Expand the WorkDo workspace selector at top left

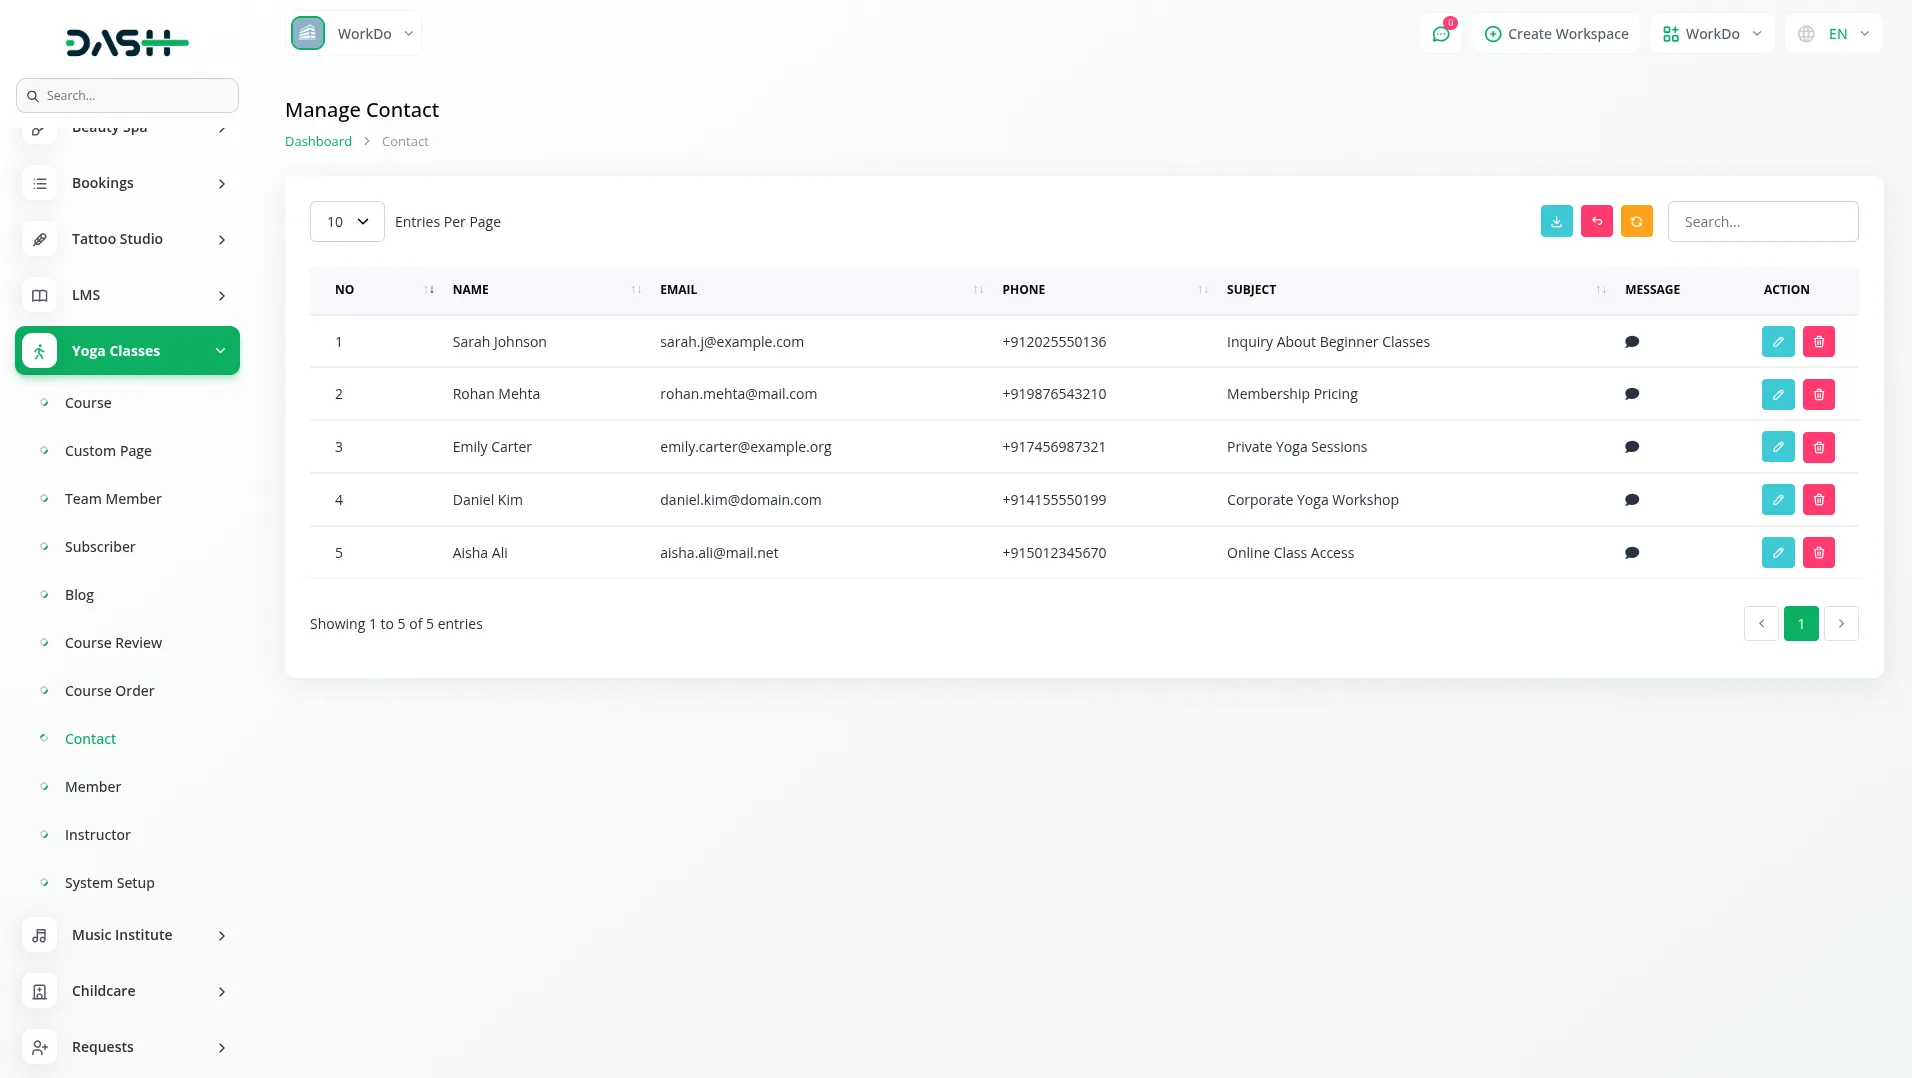point(354,34)
